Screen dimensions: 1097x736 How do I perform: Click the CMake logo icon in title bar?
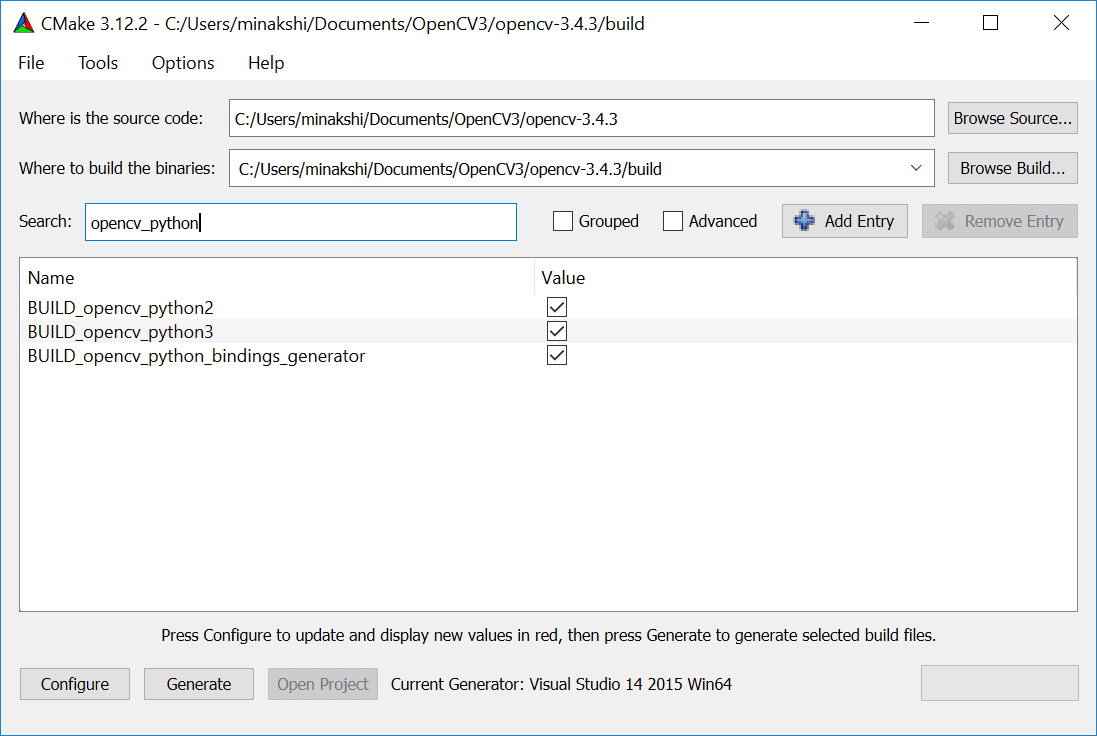tap(24, 23)
